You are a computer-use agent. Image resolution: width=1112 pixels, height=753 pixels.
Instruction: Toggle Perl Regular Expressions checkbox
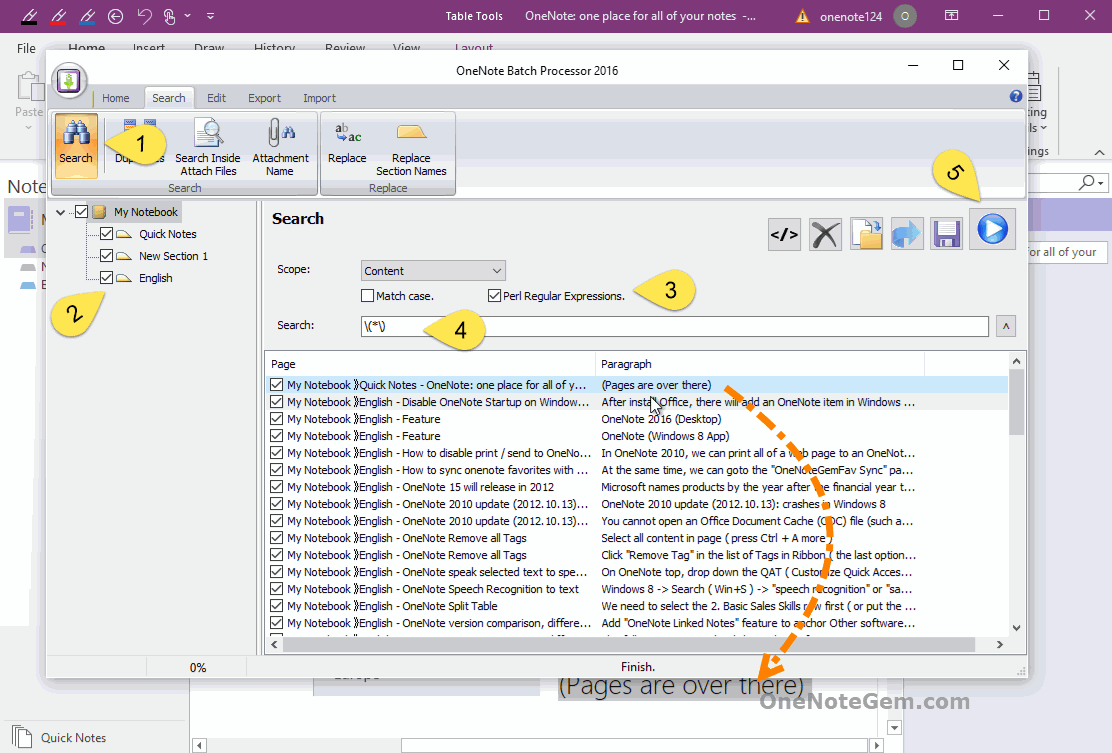(494, 296)
